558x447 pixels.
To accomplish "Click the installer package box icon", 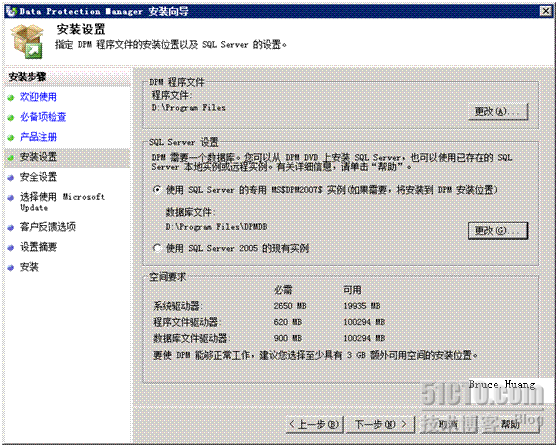I will click(x=27, y=41).
